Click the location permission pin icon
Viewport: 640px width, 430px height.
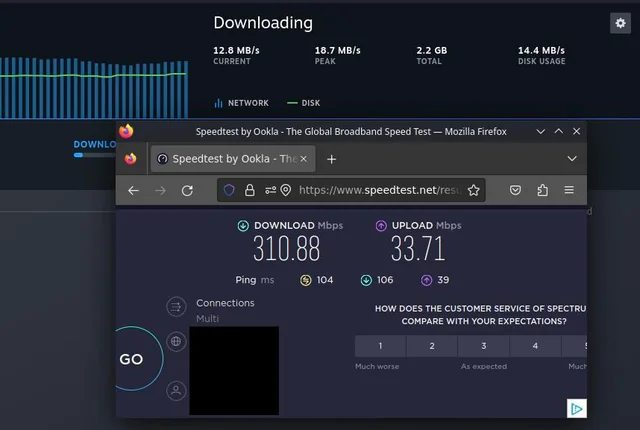[286, 190]
